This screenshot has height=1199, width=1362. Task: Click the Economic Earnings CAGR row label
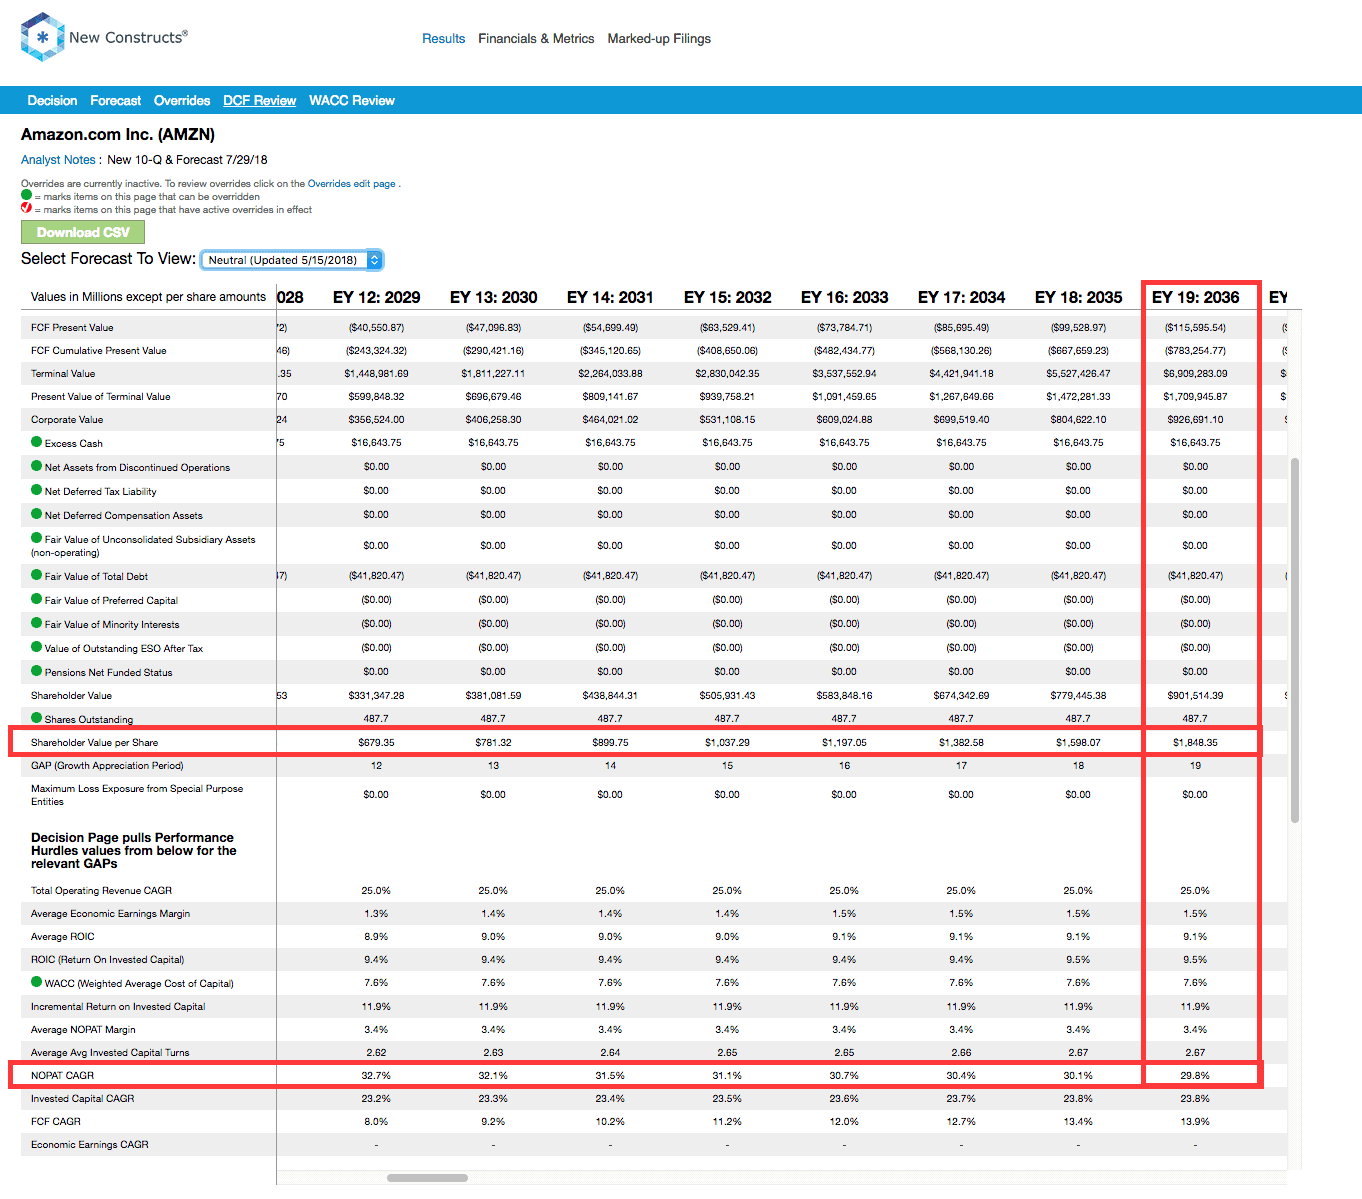coord(89,1144)
